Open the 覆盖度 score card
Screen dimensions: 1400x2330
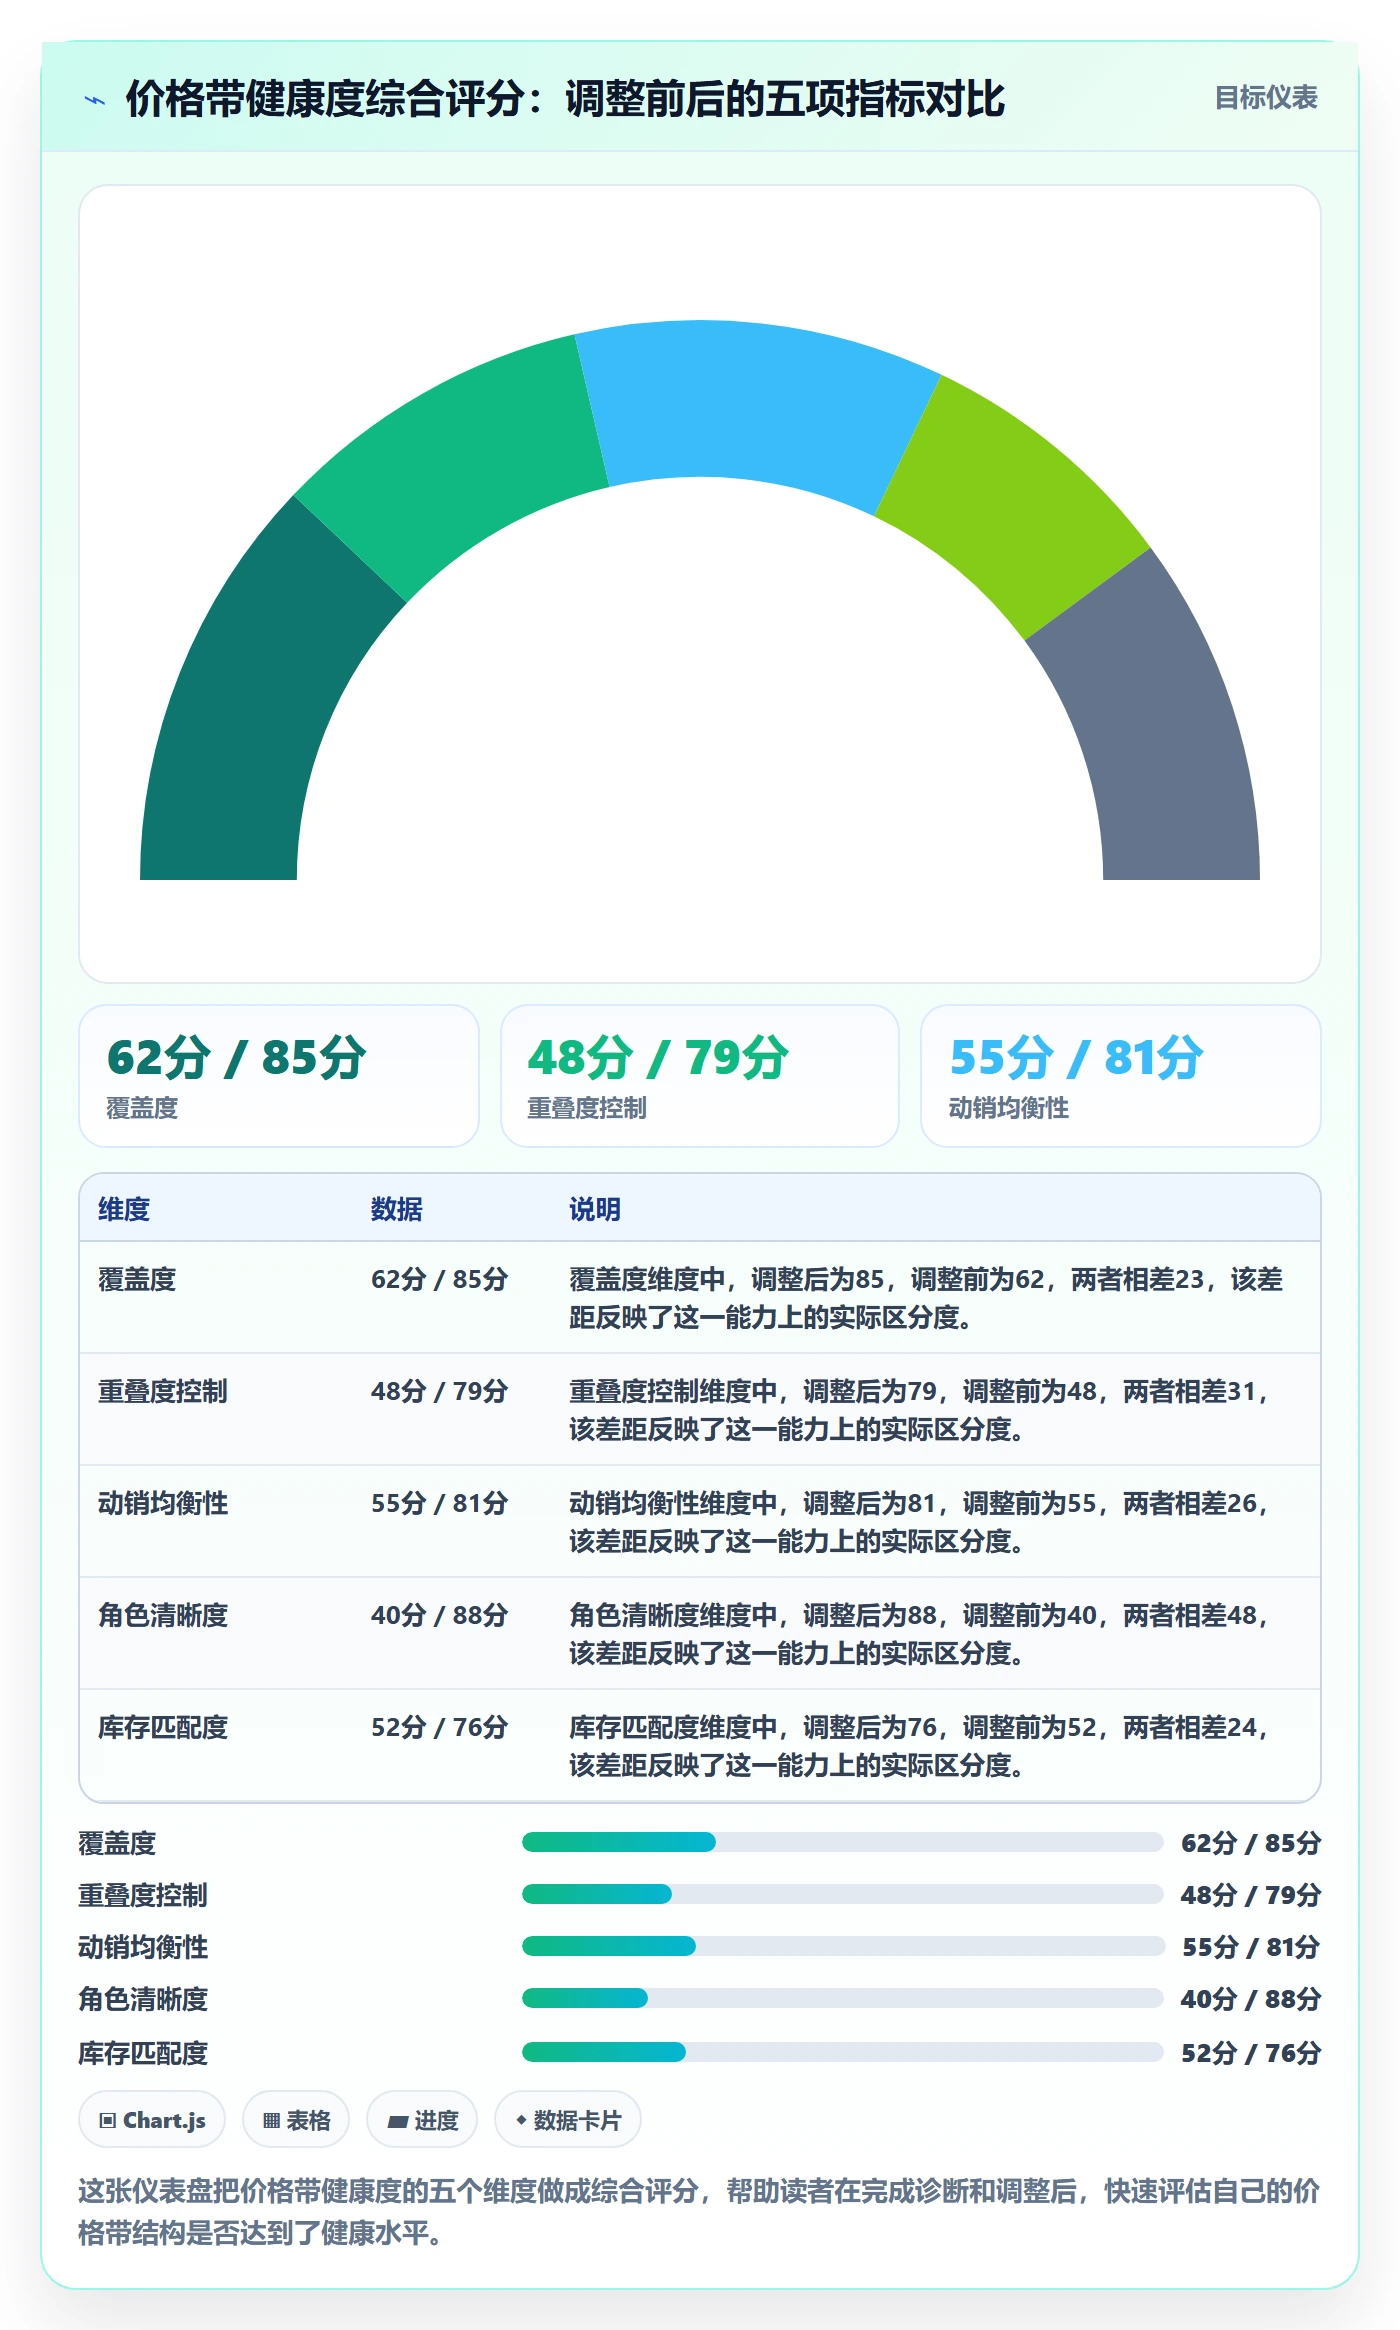point(279,1076)
